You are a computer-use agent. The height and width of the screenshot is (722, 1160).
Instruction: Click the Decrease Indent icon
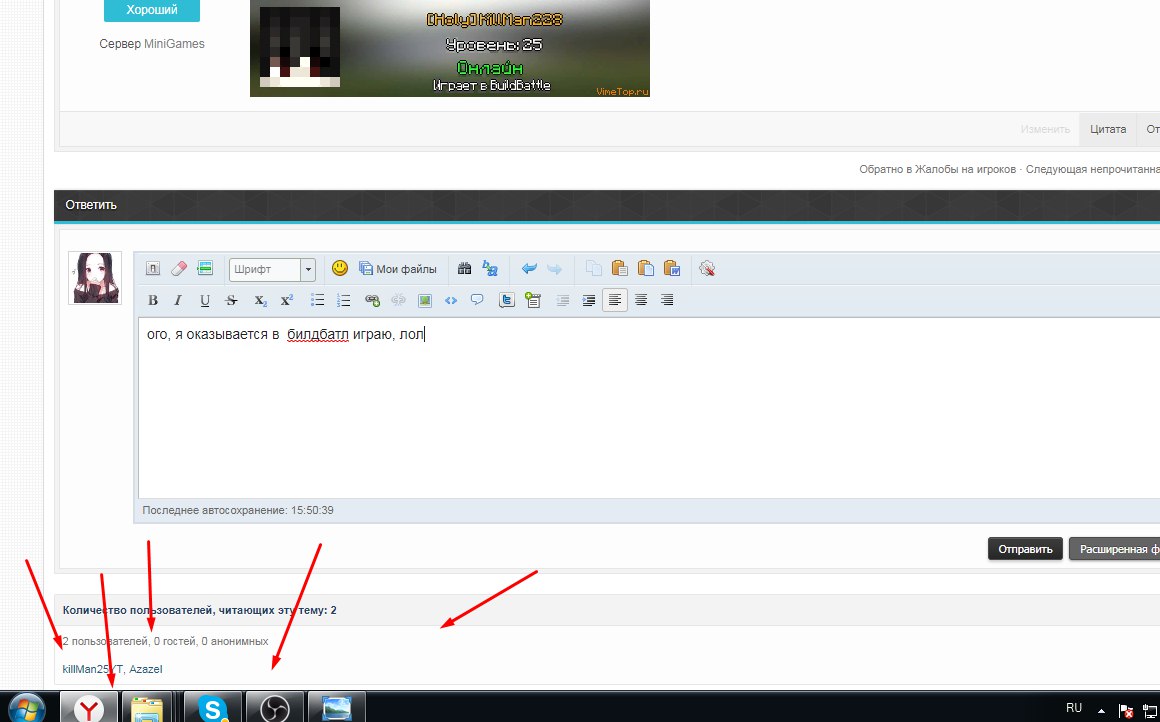[562, 300]
